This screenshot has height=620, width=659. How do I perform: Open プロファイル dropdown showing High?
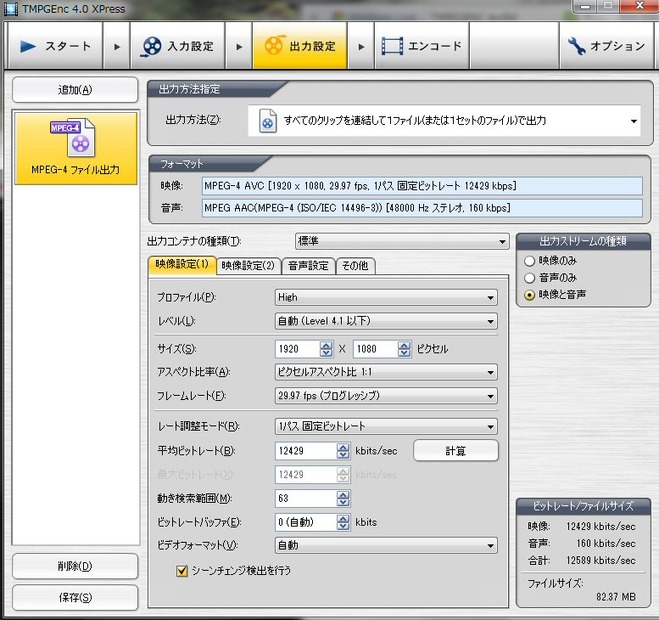[386, 298]
